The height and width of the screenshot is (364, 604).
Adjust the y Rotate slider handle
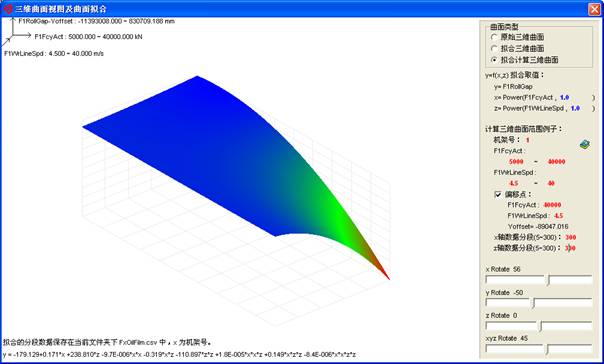[534, 303]
